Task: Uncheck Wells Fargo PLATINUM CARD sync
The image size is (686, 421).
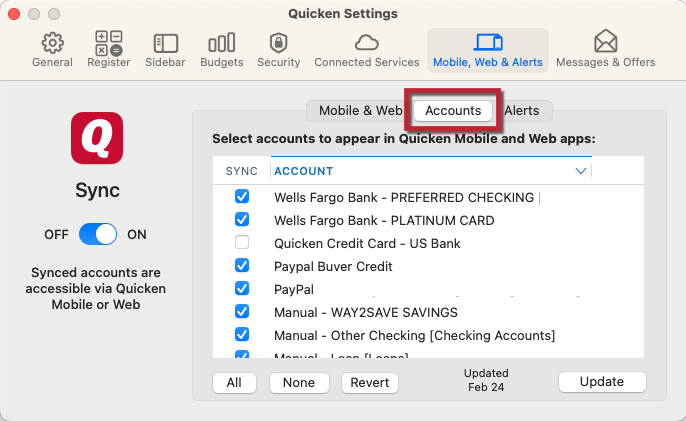Action: coord(242,219)
